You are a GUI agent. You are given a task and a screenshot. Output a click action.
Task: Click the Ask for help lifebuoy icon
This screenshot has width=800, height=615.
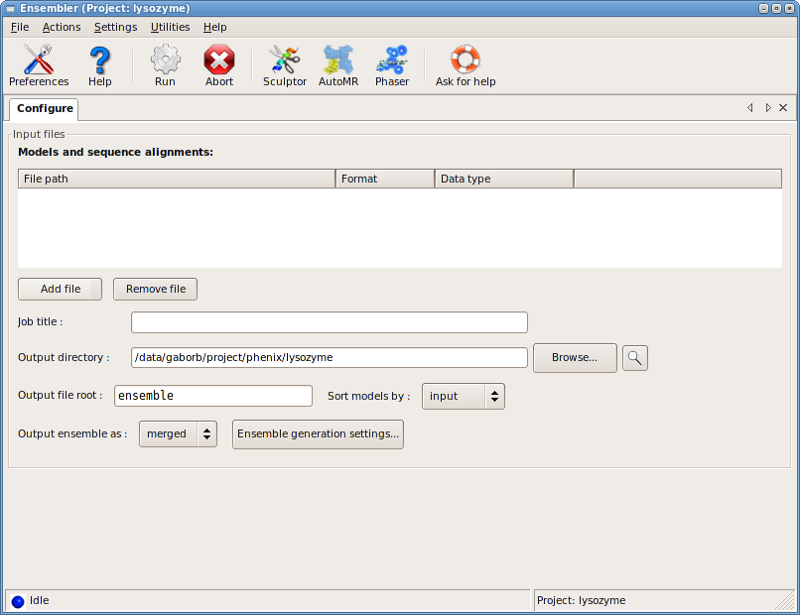464,64
